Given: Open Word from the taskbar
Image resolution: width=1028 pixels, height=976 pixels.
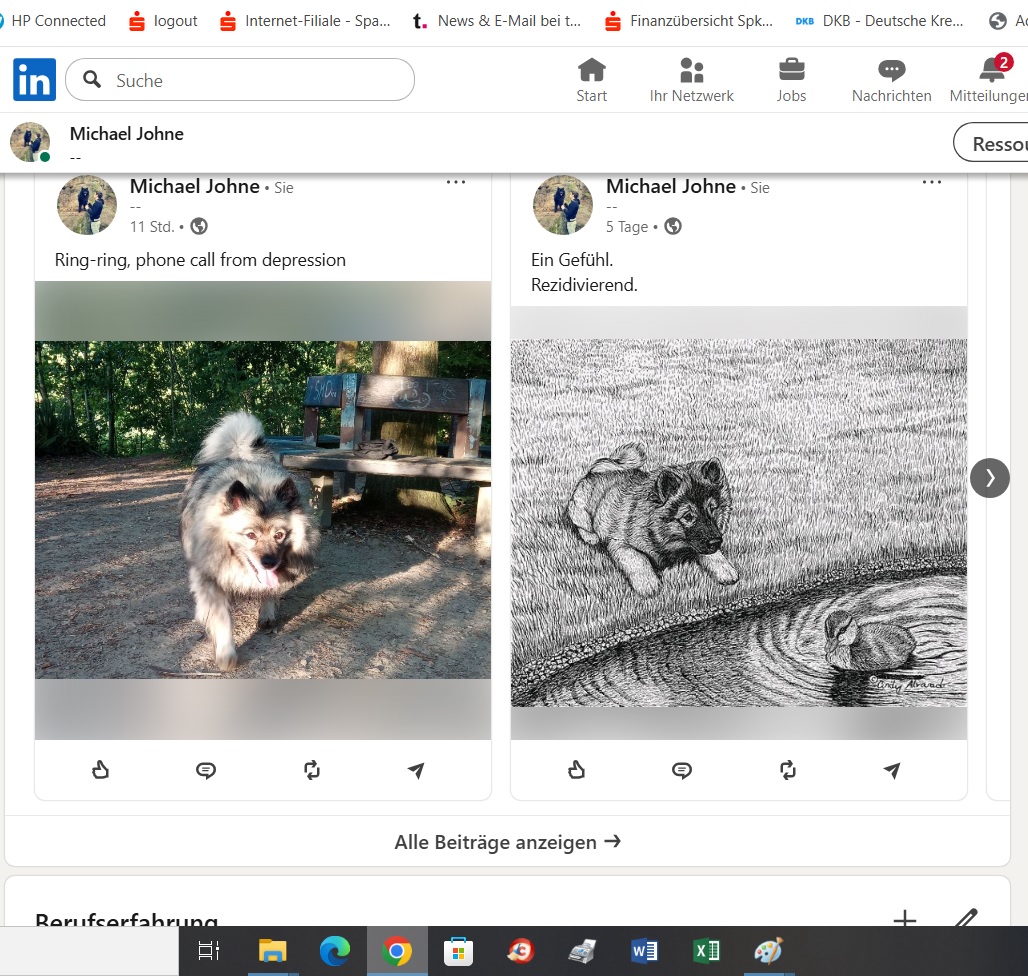Looking at the screenshot, I should click(x=644, y=951).
